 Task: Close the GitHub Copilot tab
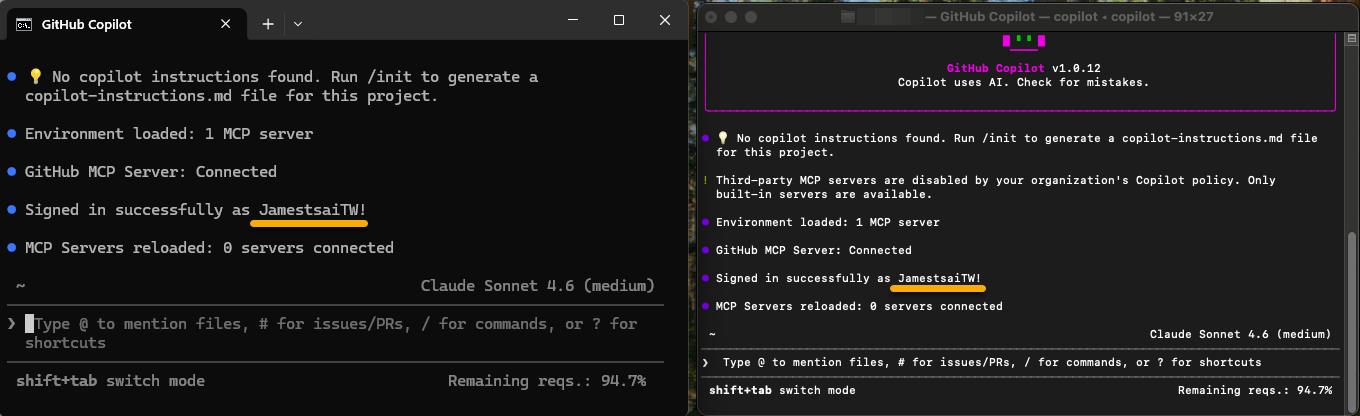(226, 24)
